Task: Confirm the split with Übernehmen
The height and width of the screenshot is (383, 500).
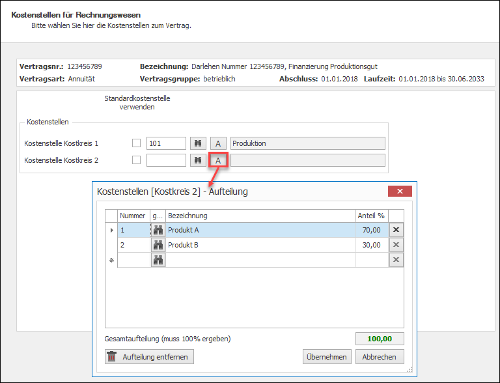Action: click(327, 357)
